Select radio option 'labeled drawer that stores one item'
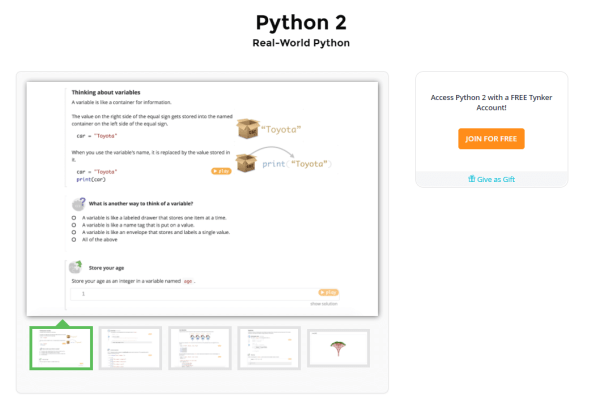Viewport: 600px width, 403px height. pyautogui.click(x=74, y=218)
